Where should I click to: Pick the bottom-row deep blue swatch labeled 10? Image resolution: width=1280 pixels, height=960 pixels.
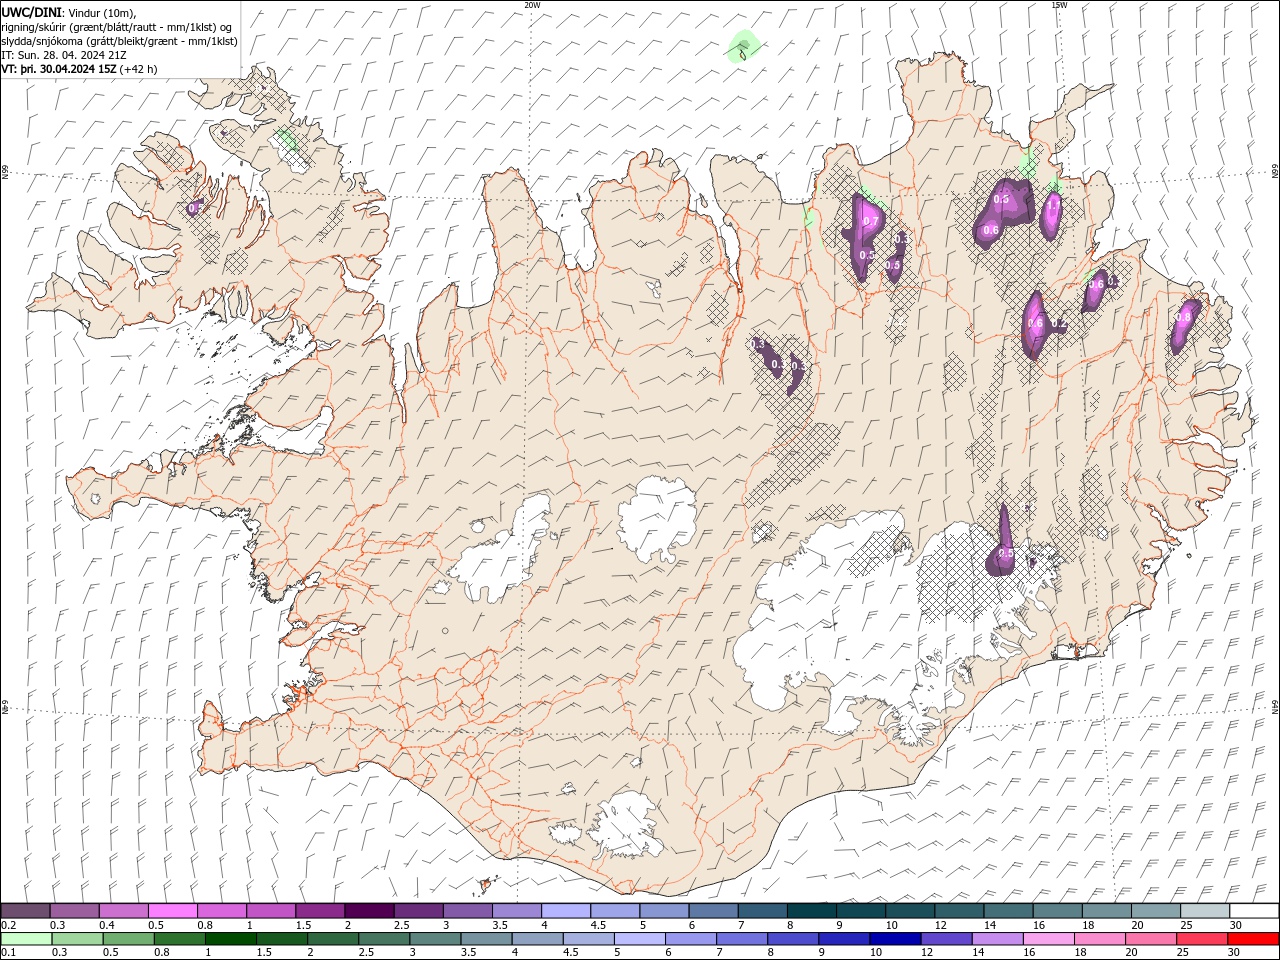point(895,939)
